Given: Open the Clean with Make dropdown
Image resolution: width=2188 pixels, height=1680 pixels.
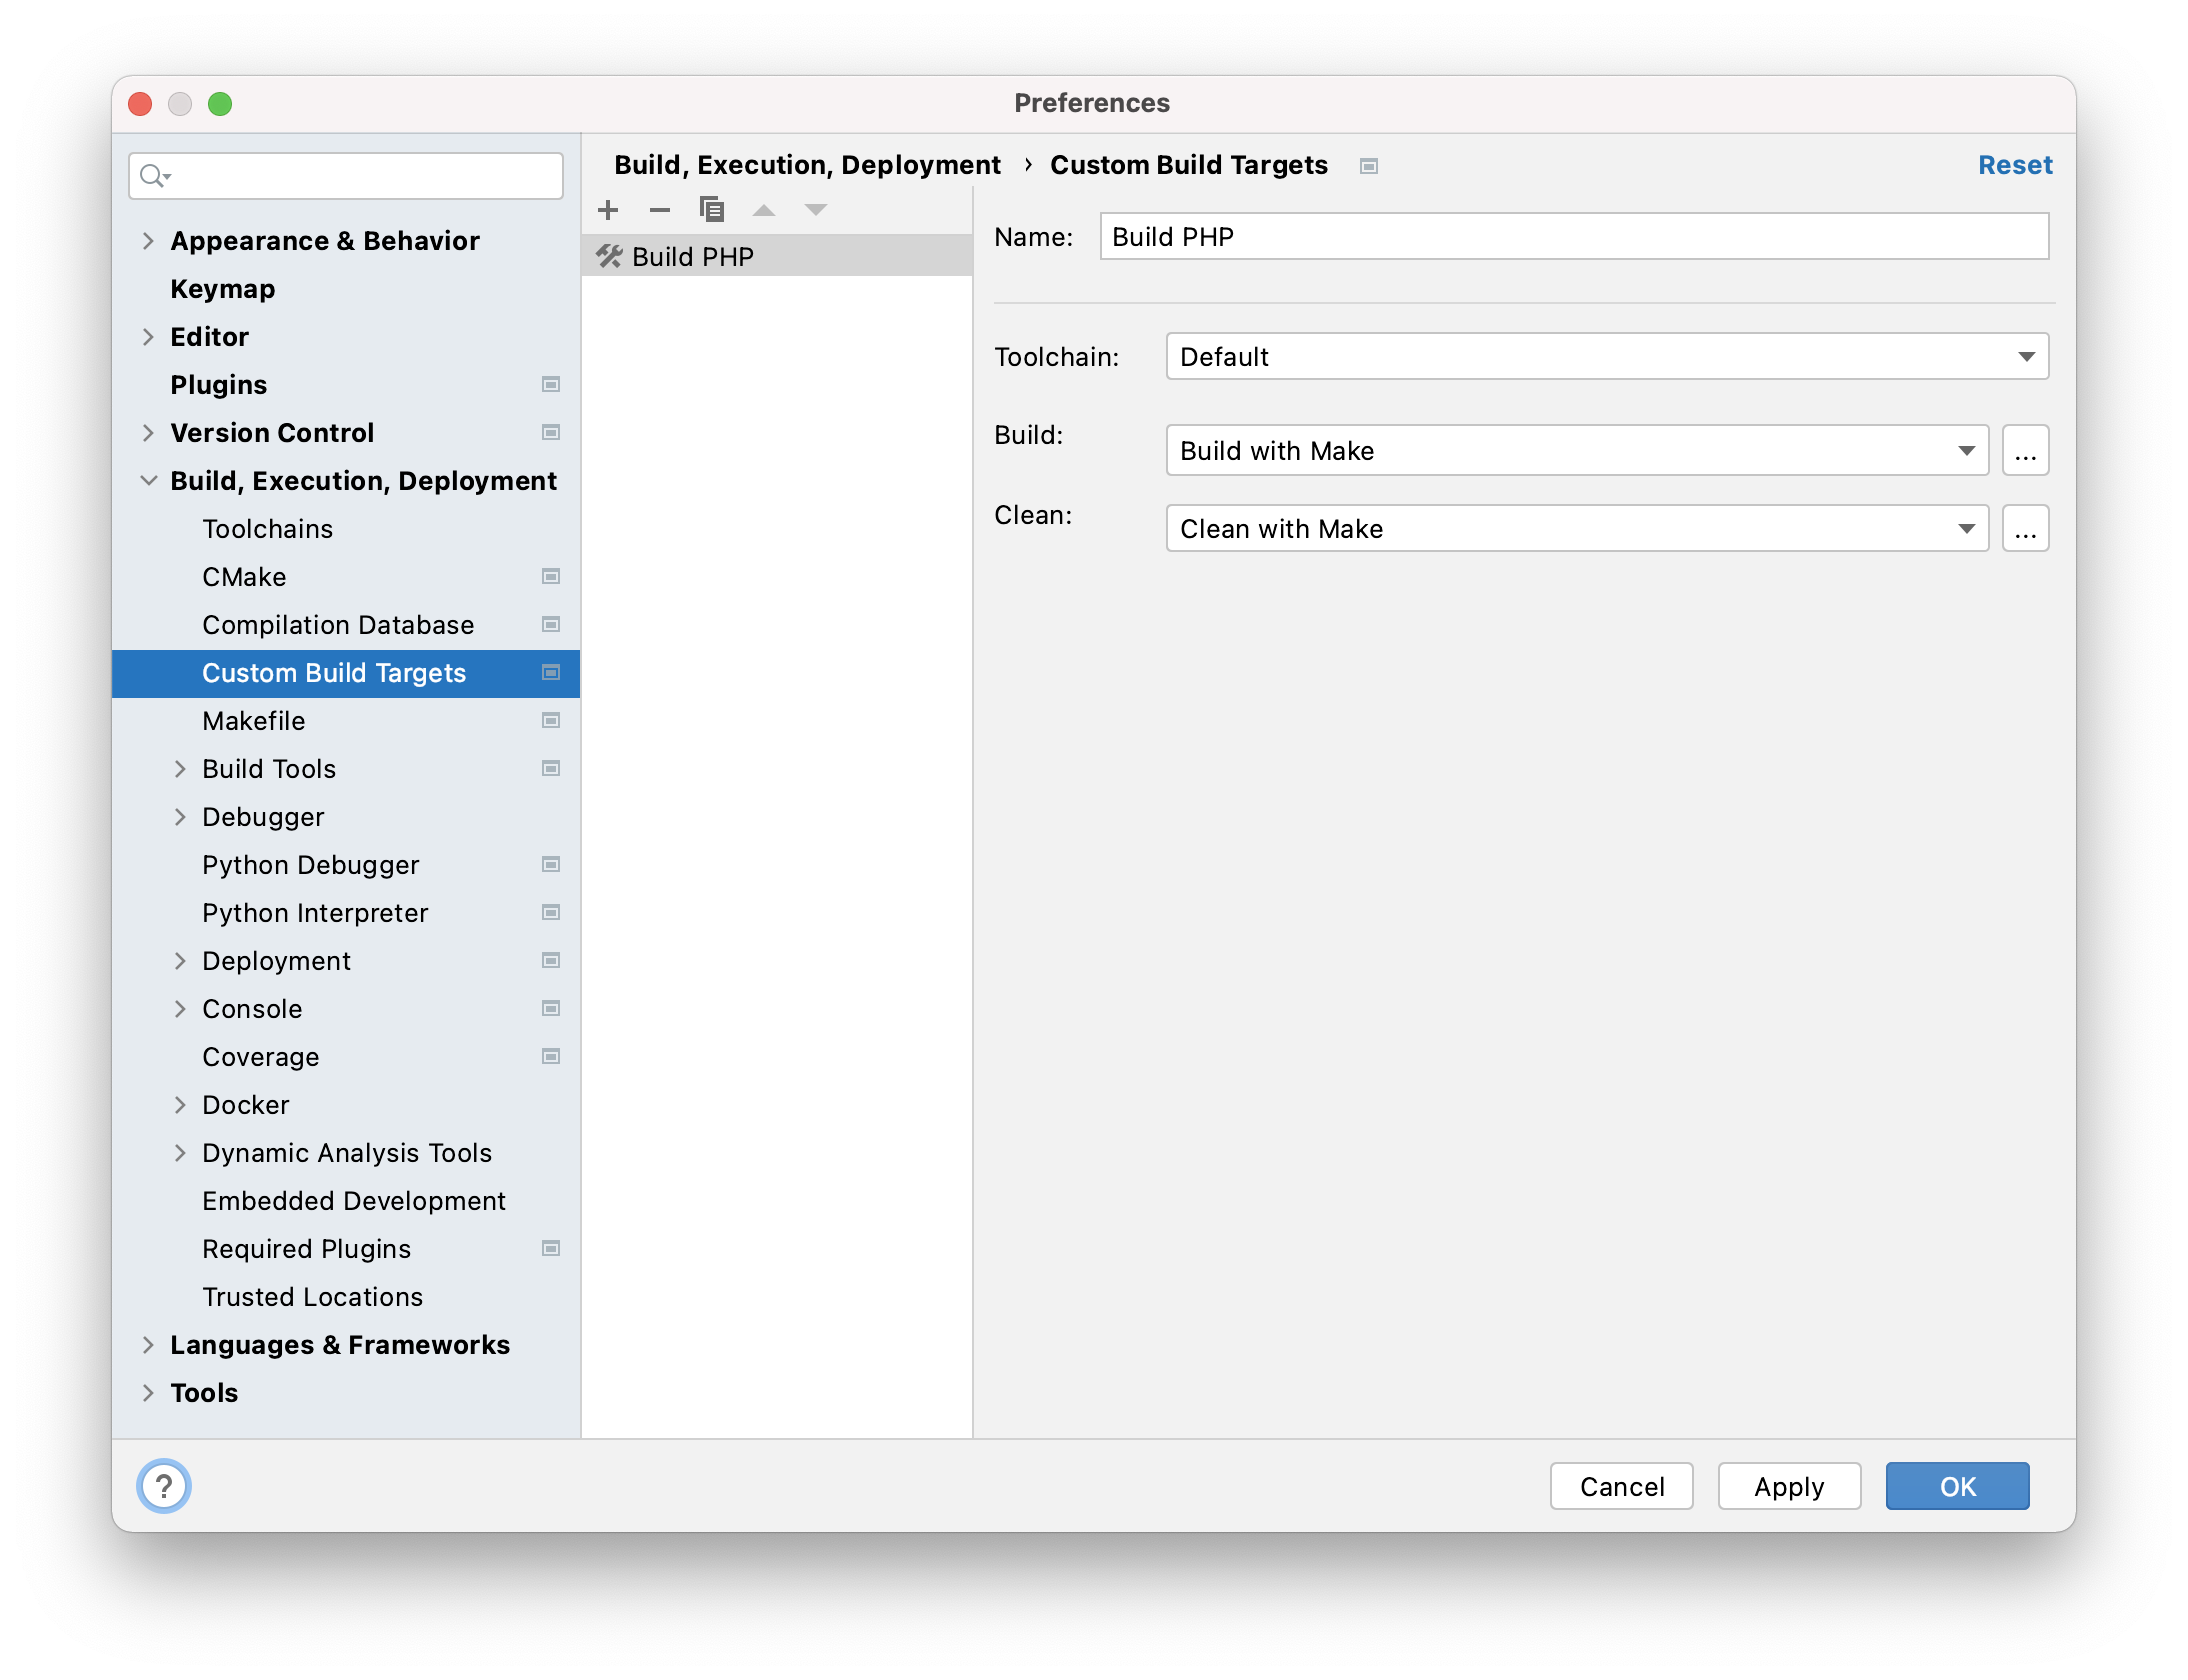Looking at the screenshot, I should coord(1576,529).
